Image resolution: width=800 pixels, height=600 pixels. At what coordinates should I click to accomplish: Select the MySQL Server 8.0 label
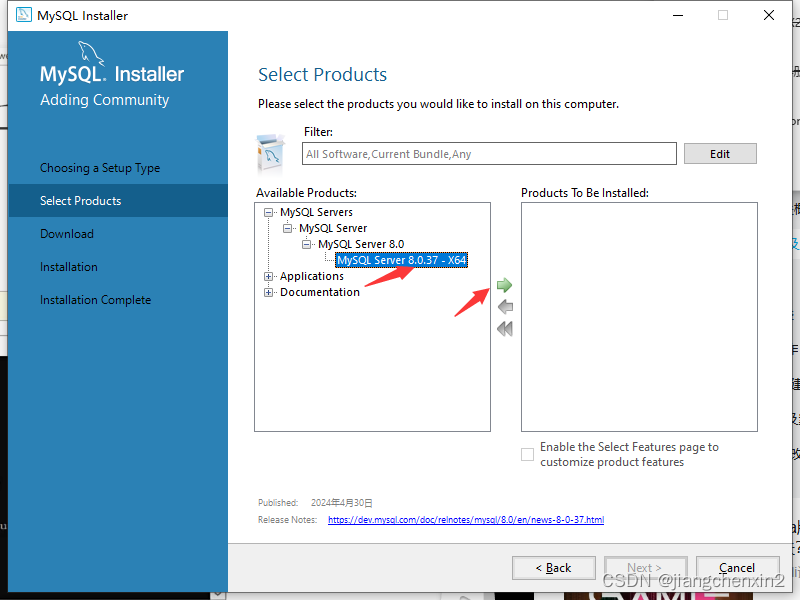coord(361,244)
